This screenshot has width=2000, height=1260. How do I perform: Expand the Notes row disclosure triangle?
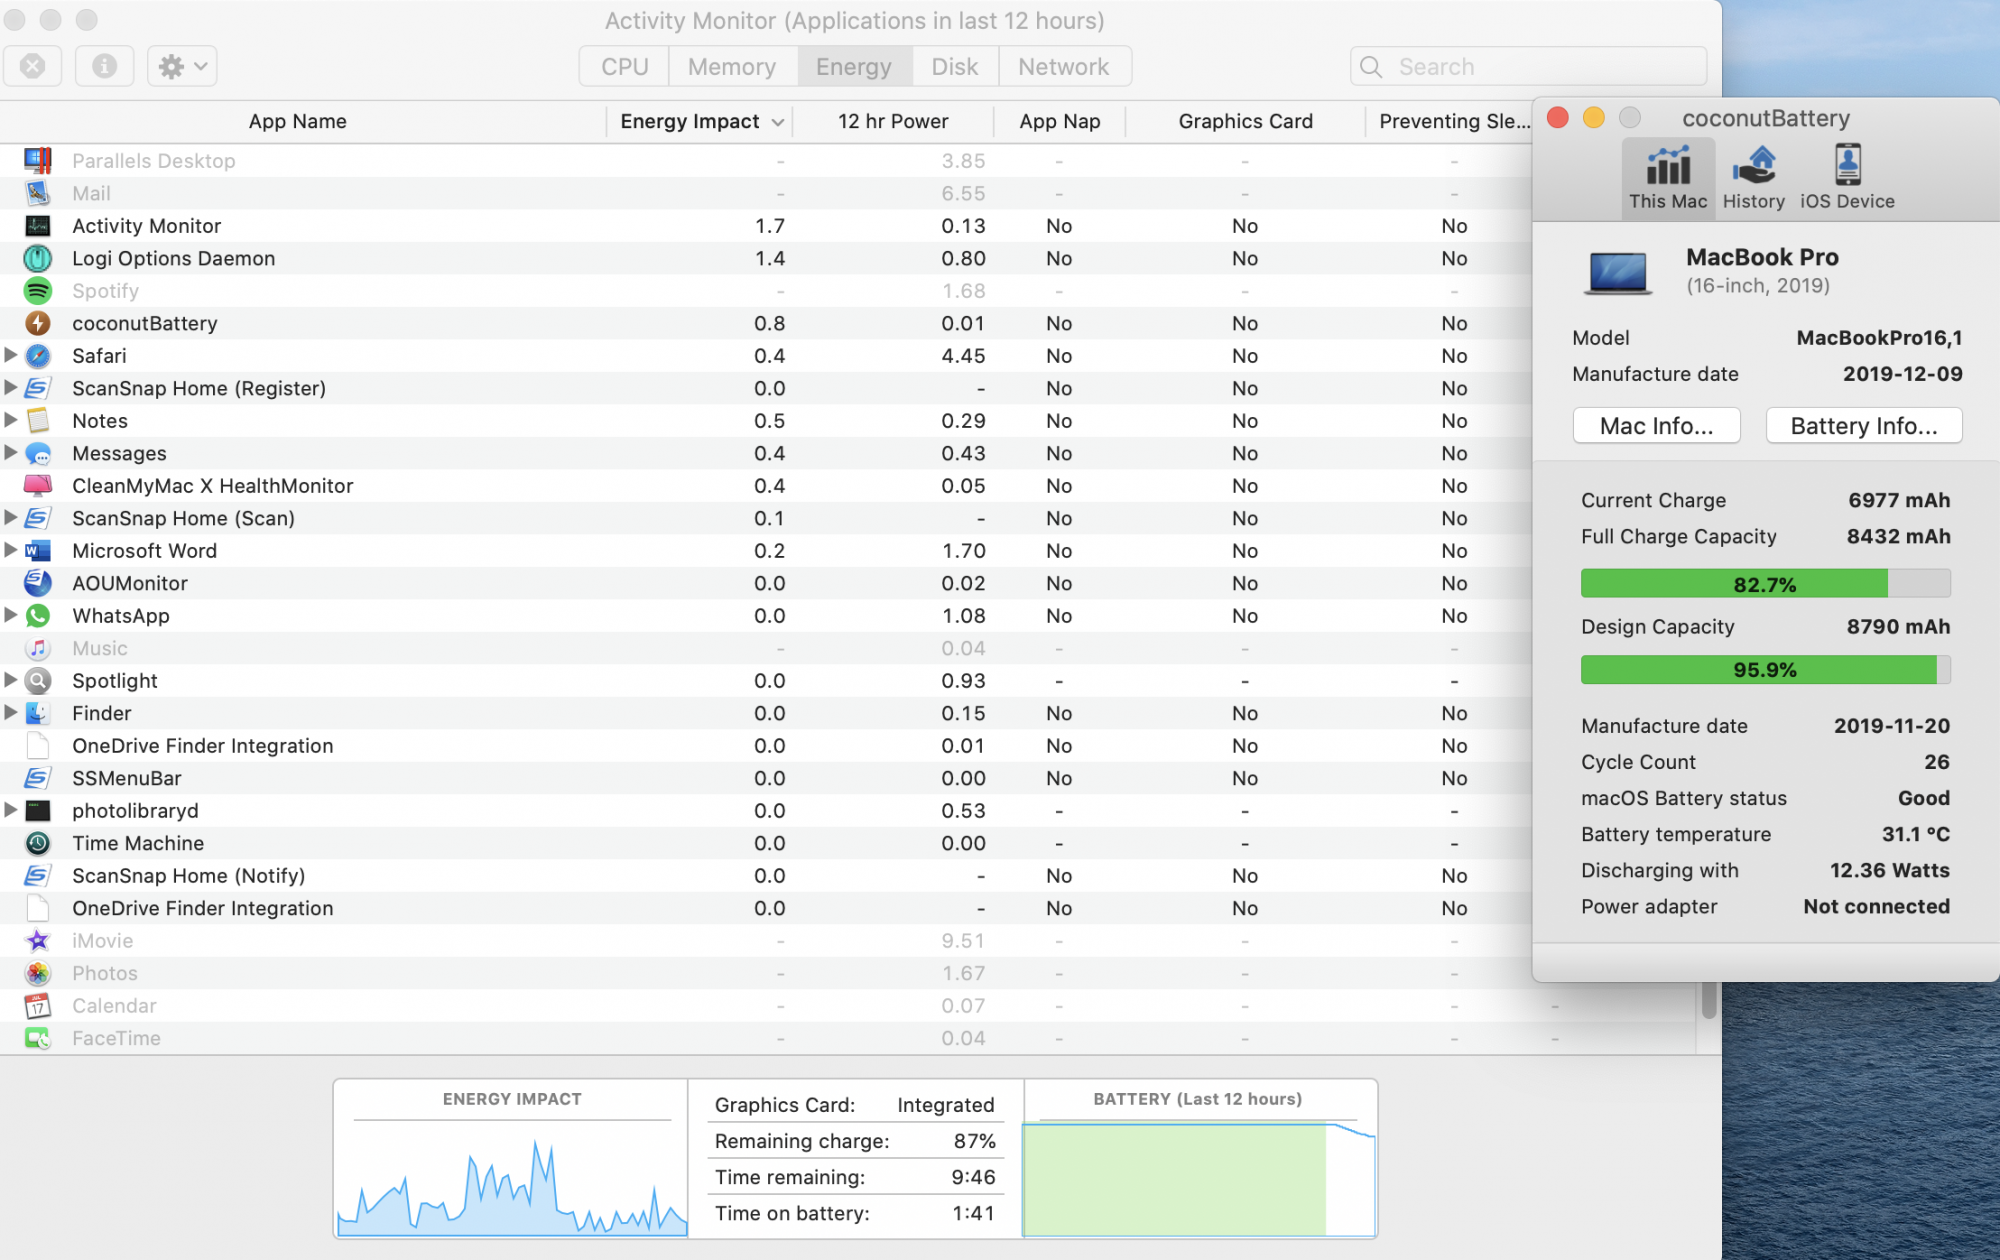coord(10,420)
